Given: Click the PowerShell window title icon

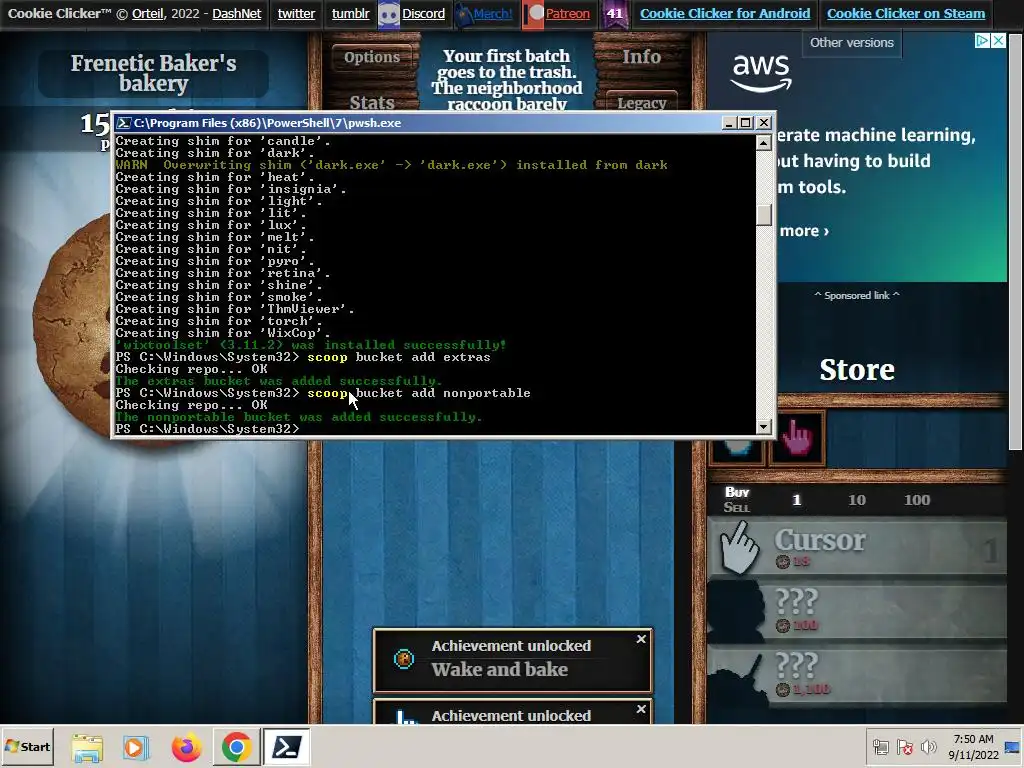Looking at the screenshot, I should click(123, 123).
